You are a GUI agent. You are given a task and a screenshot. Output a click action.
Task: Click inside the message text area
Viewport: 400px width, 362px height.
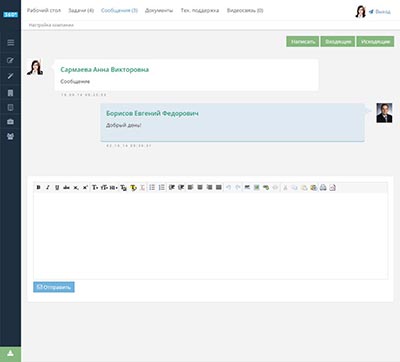pos(211,236)
